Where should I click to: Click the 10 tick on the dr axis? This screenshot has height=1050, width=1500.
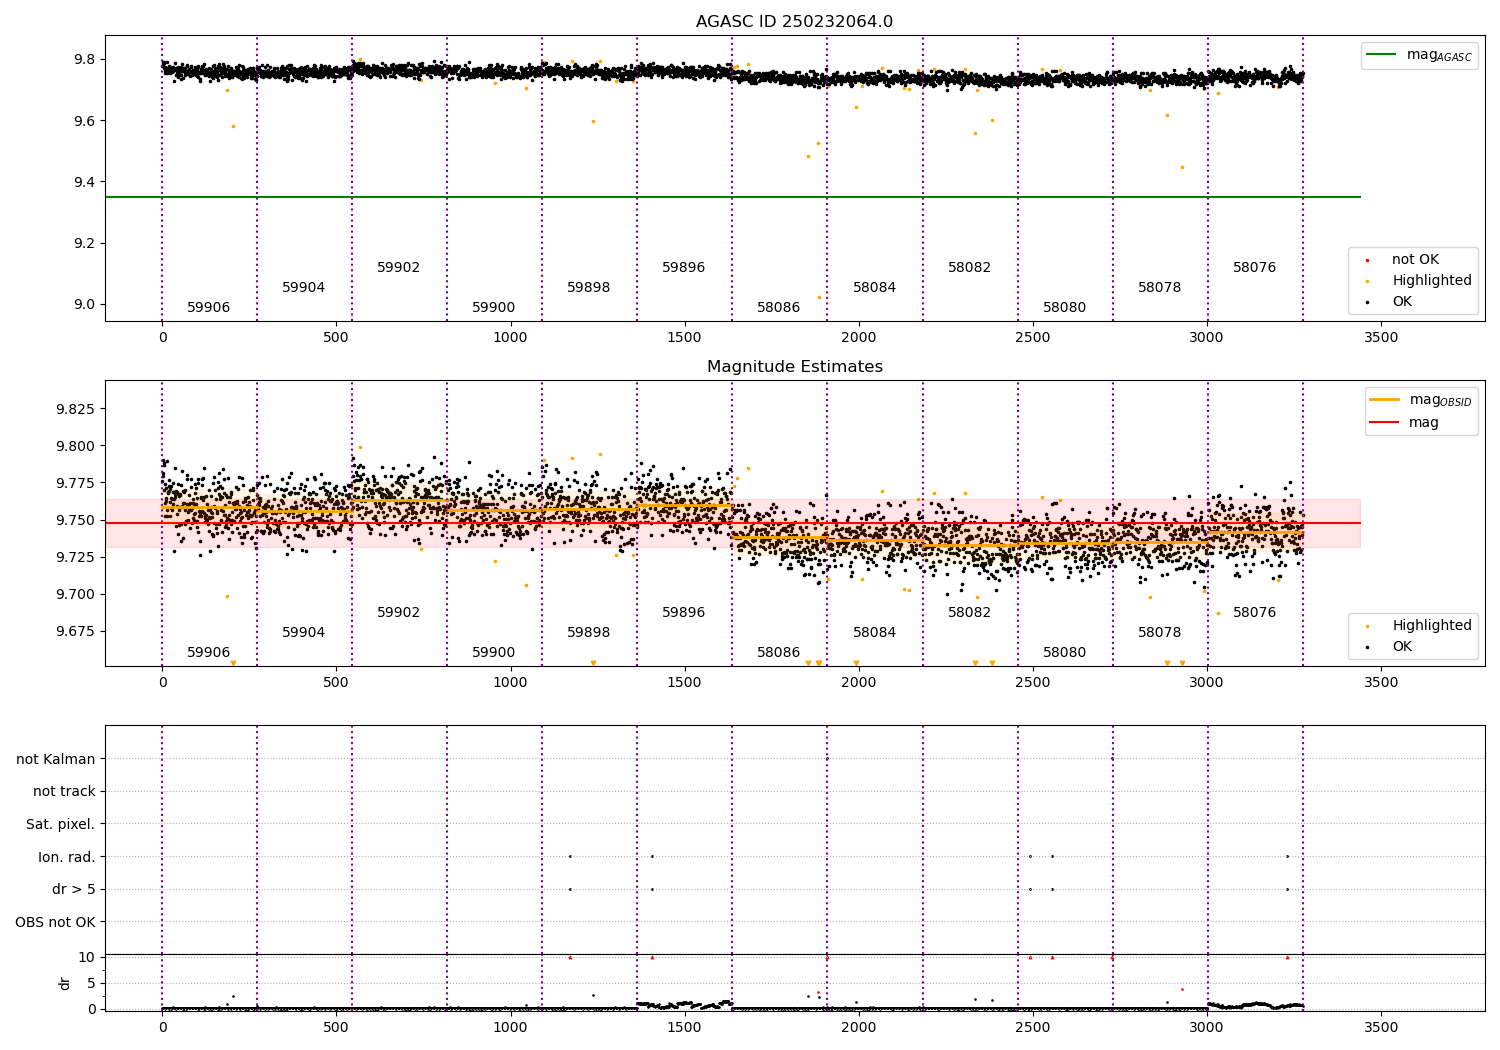[x=87, y=957]
